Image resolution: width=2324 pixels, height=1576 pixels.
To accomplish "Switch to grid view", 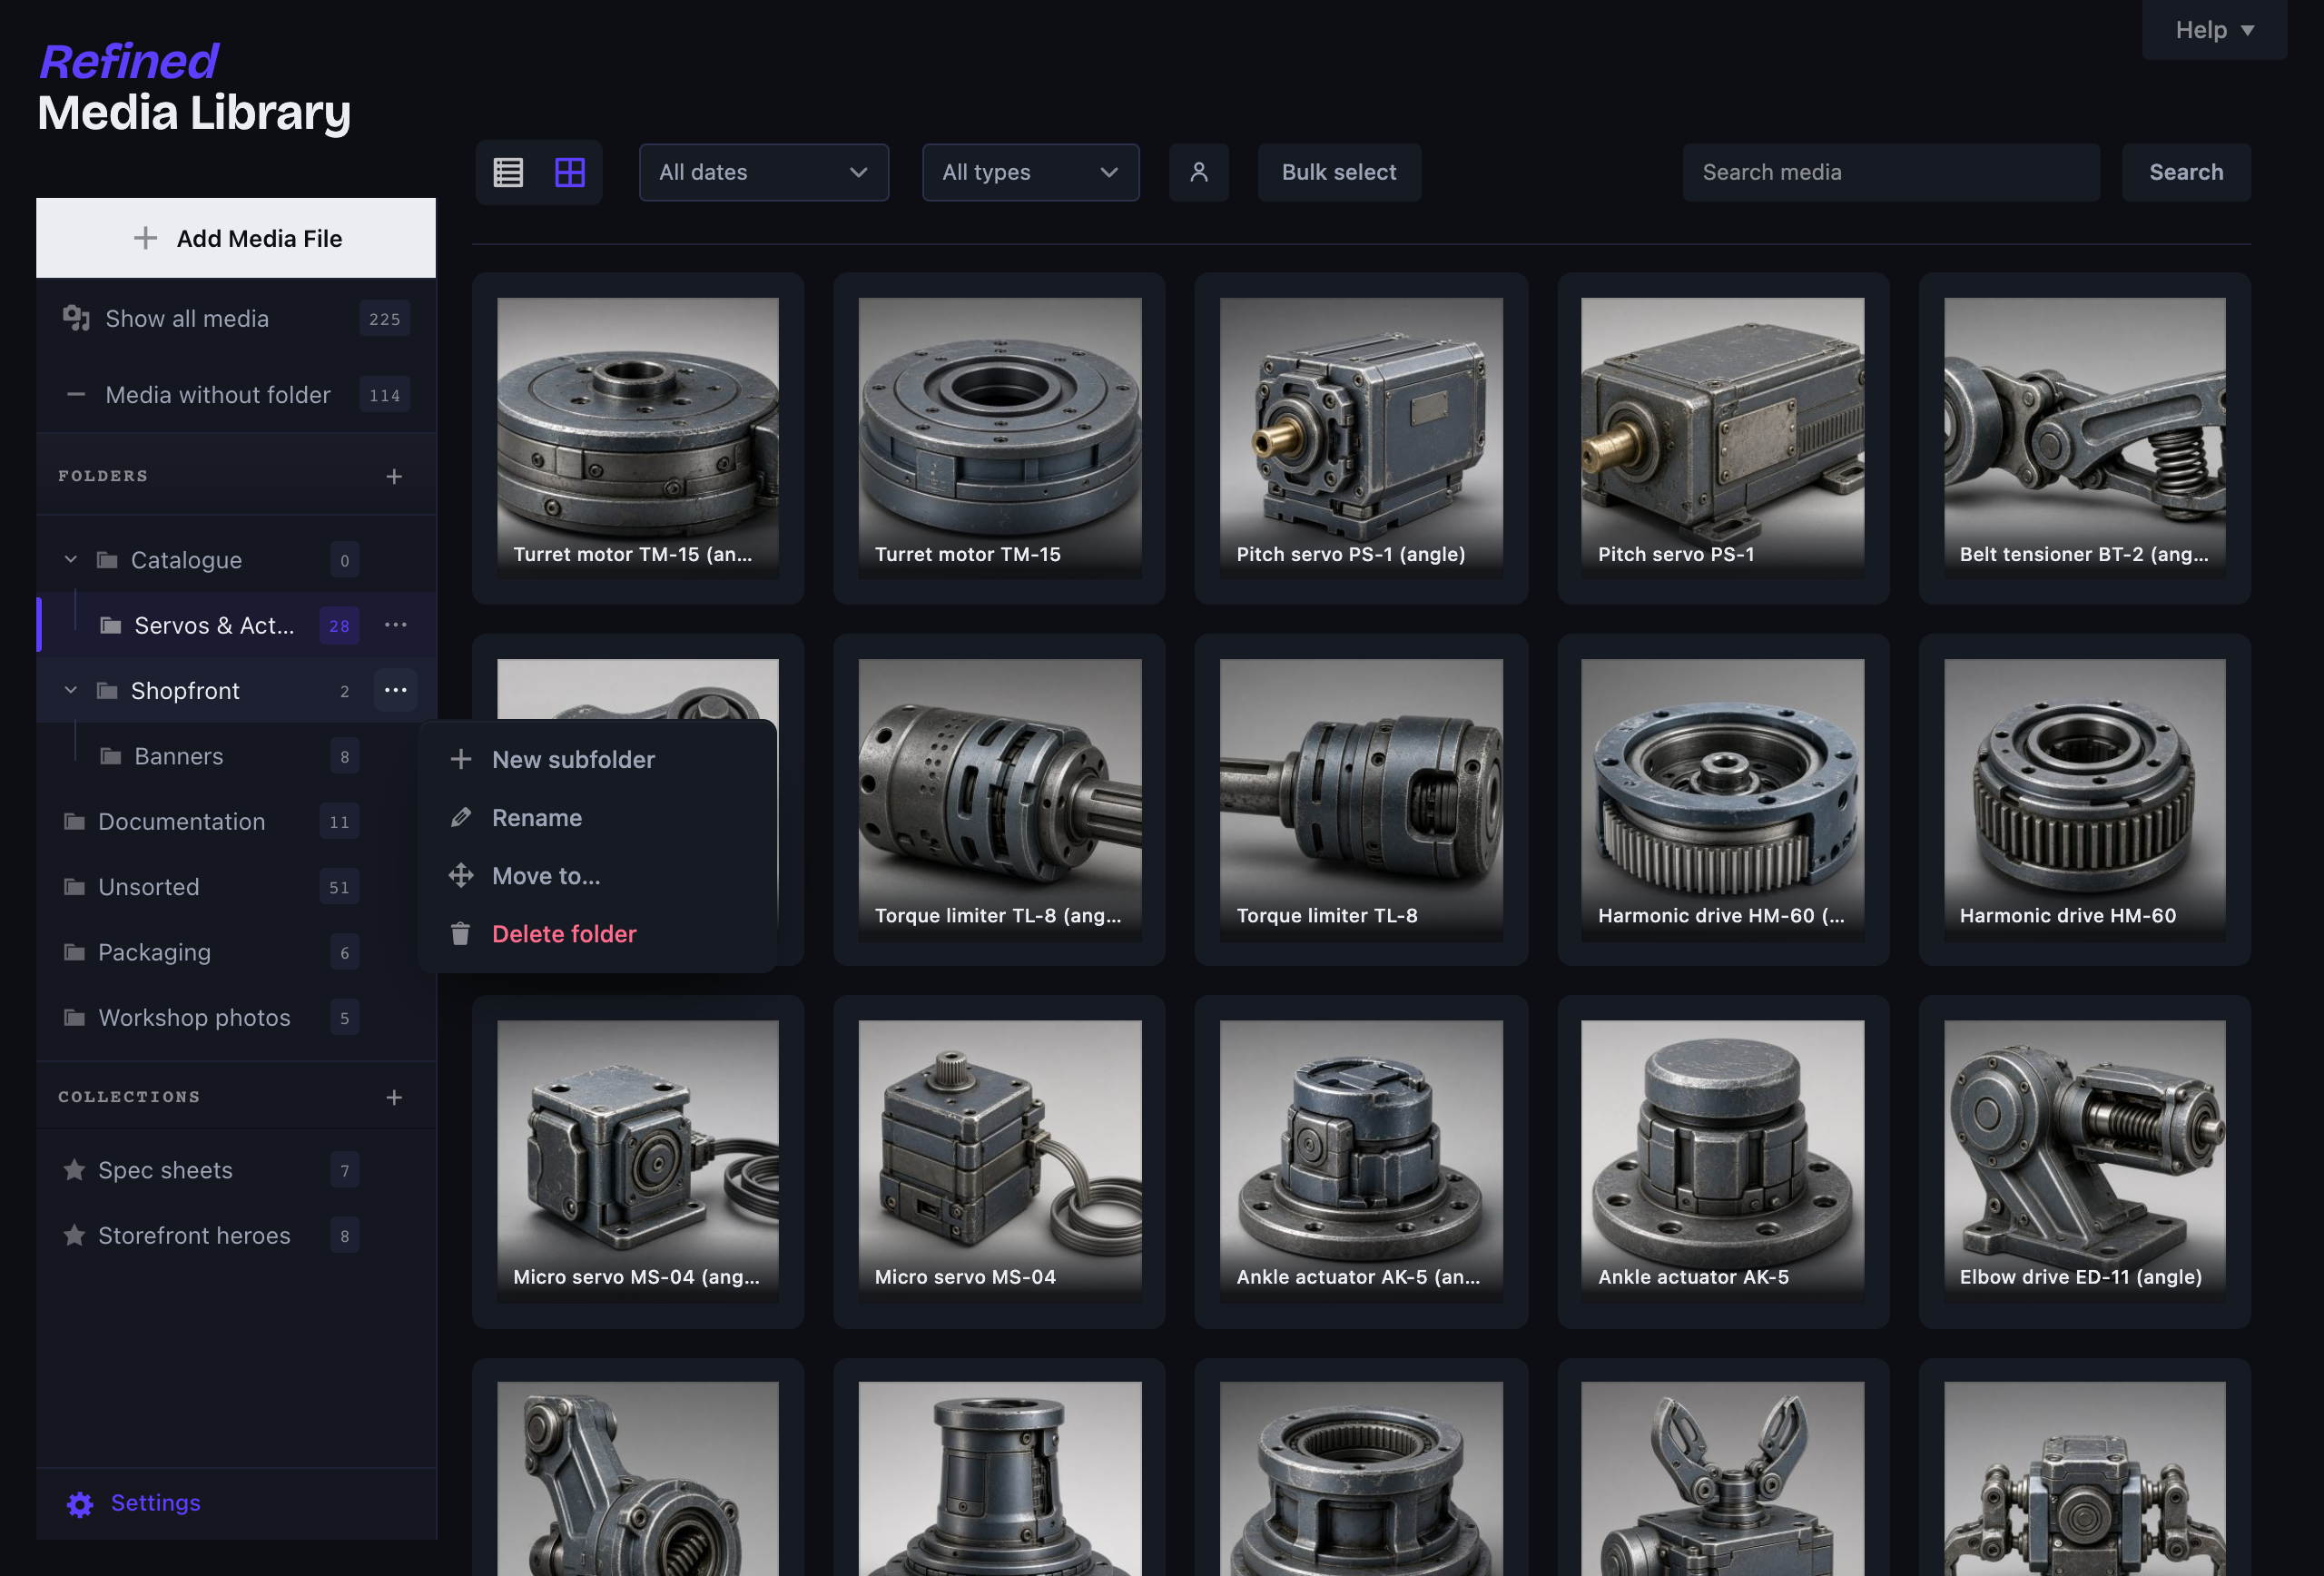I will tap(570, 173).
